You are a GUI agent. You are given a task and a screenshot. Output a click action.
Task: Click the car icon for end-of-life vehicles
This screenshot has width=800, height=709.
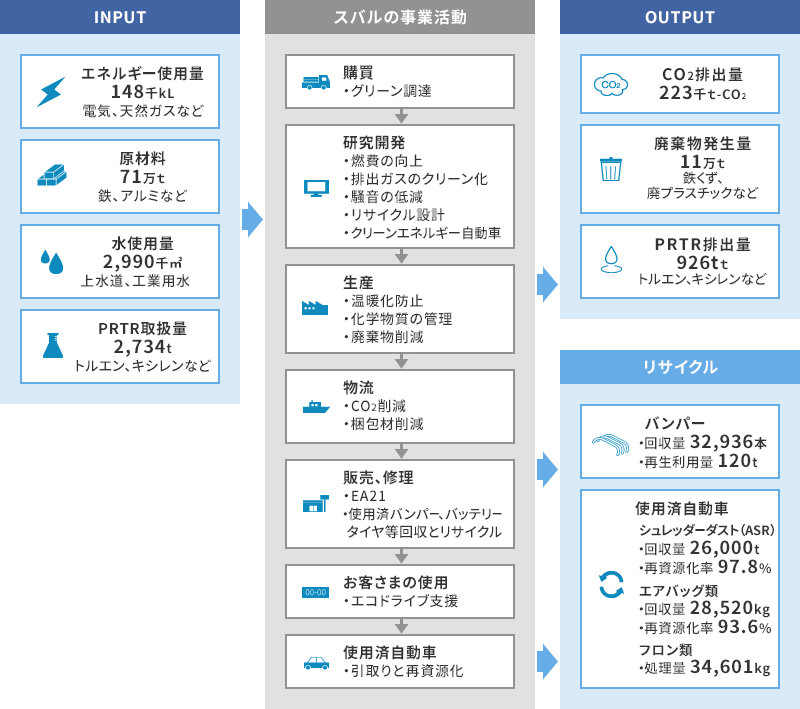coord(316,663)
